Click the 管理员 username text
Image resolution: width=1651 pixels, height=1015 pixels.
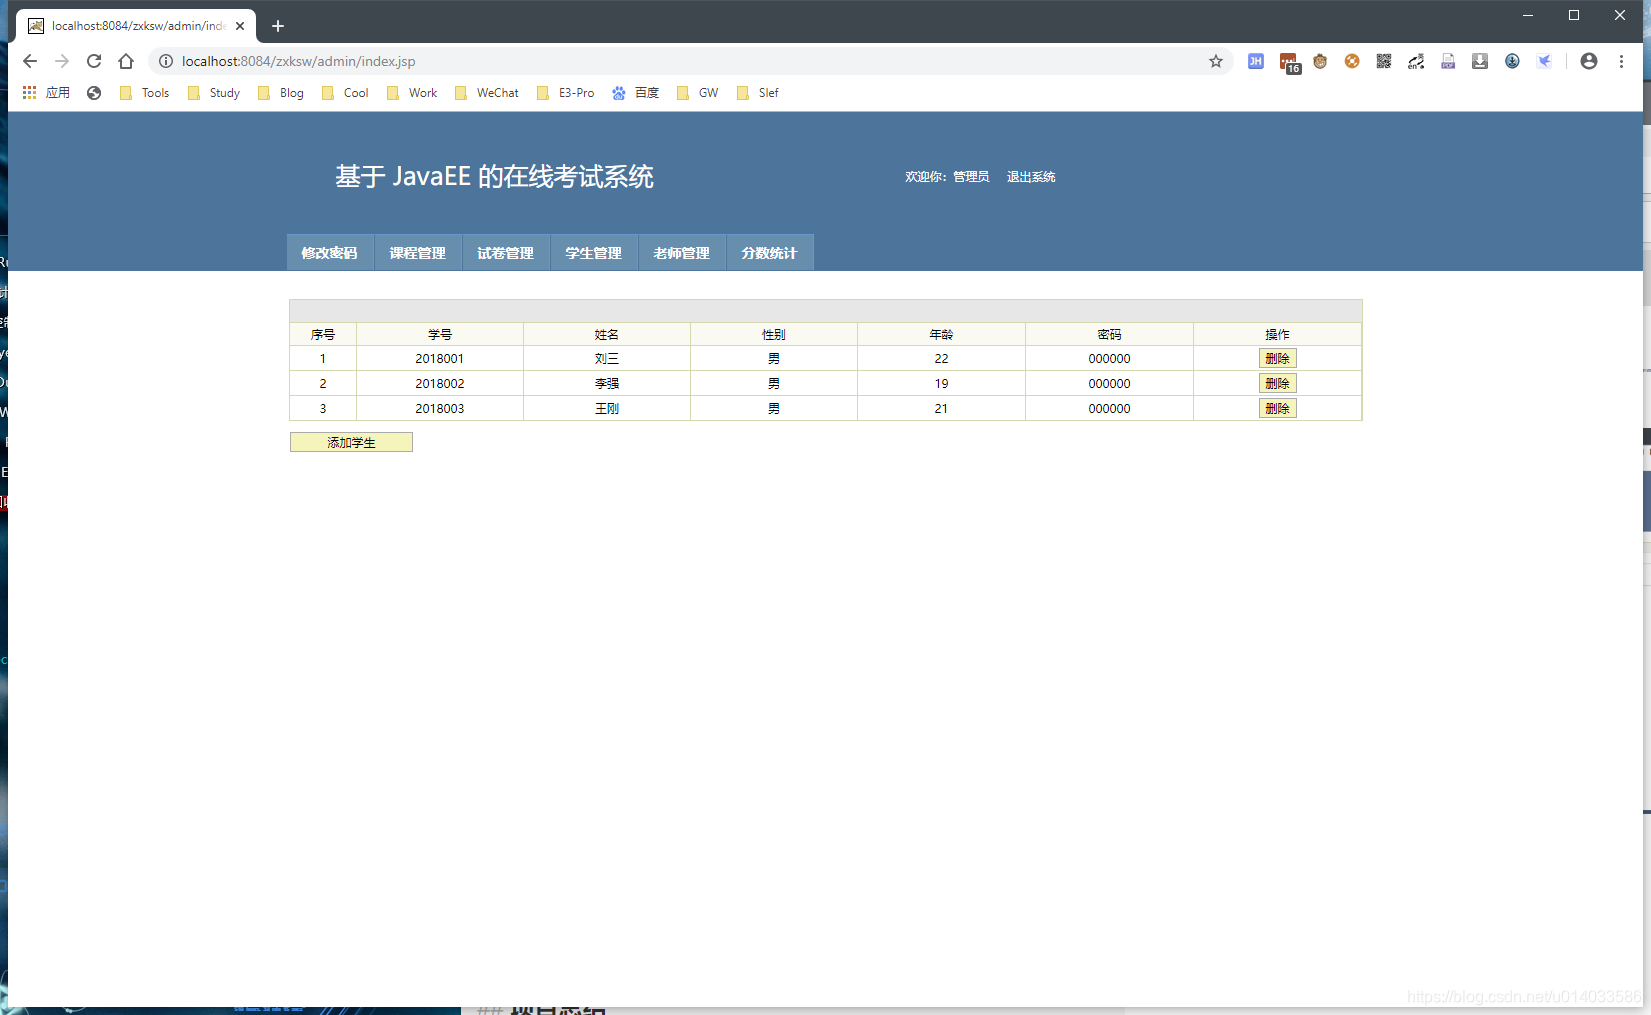tap(971, 177)
